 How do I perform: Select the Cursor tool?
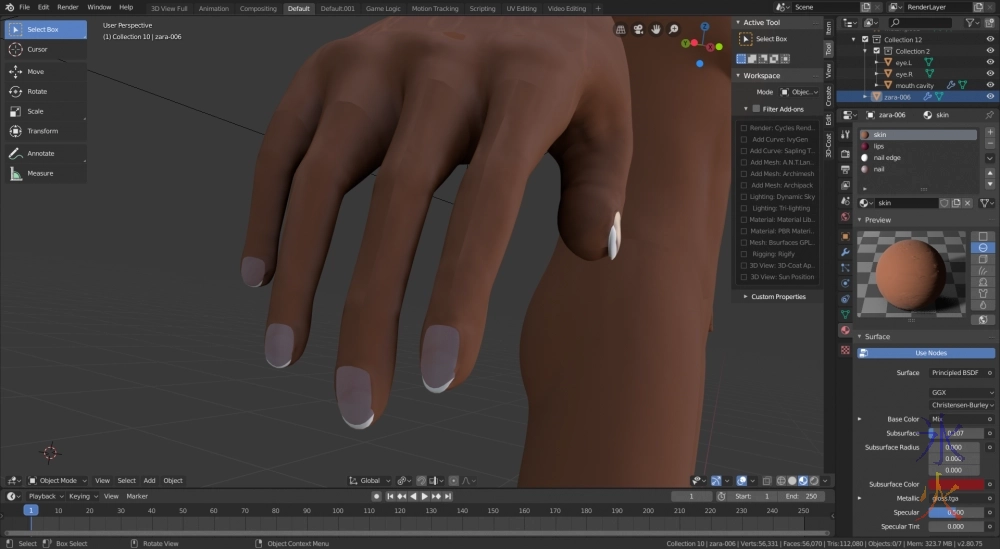[37, 49]
